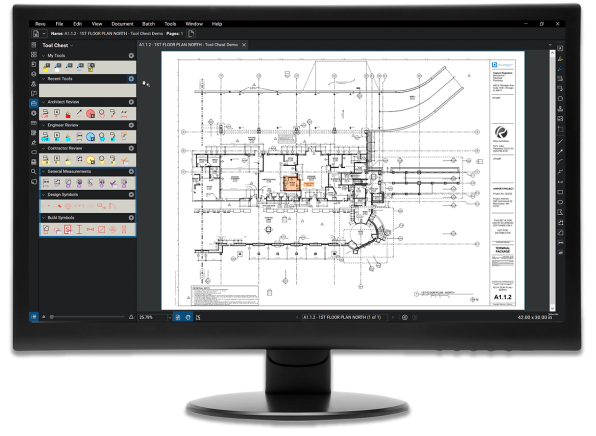
Task: Toggle the highlighted pan mode button in status bar
Action: coord(188,317)
